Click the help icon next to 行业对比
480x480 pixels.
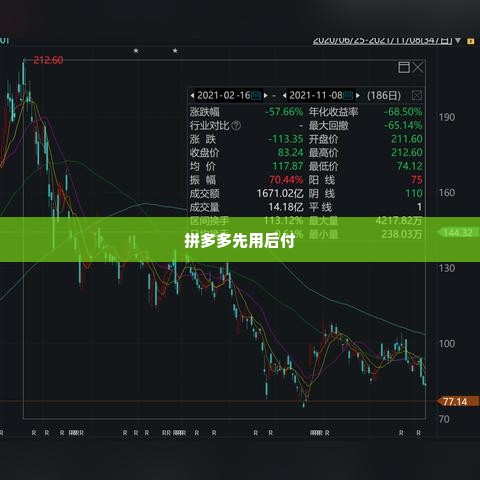[x=236, y=126]
